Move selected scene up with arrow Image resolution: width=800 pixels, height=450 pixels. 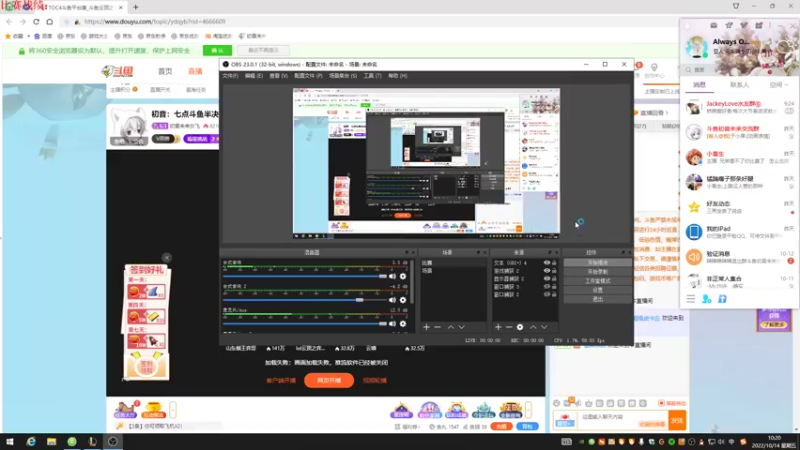click(451, 327)
